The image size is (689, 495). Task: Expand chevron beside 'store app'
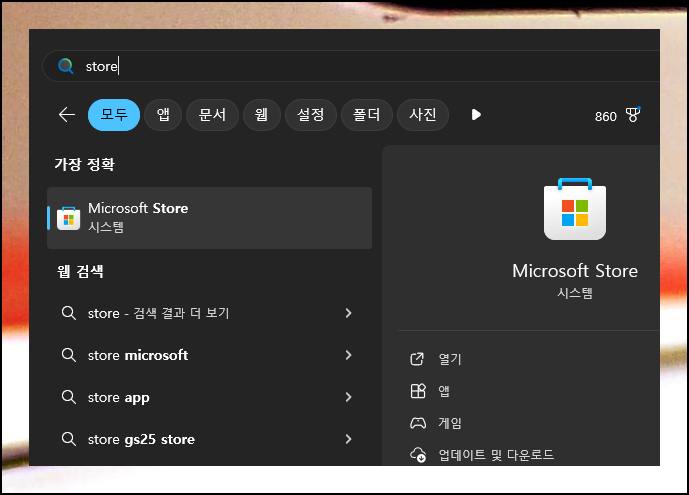tap(348, 397)
